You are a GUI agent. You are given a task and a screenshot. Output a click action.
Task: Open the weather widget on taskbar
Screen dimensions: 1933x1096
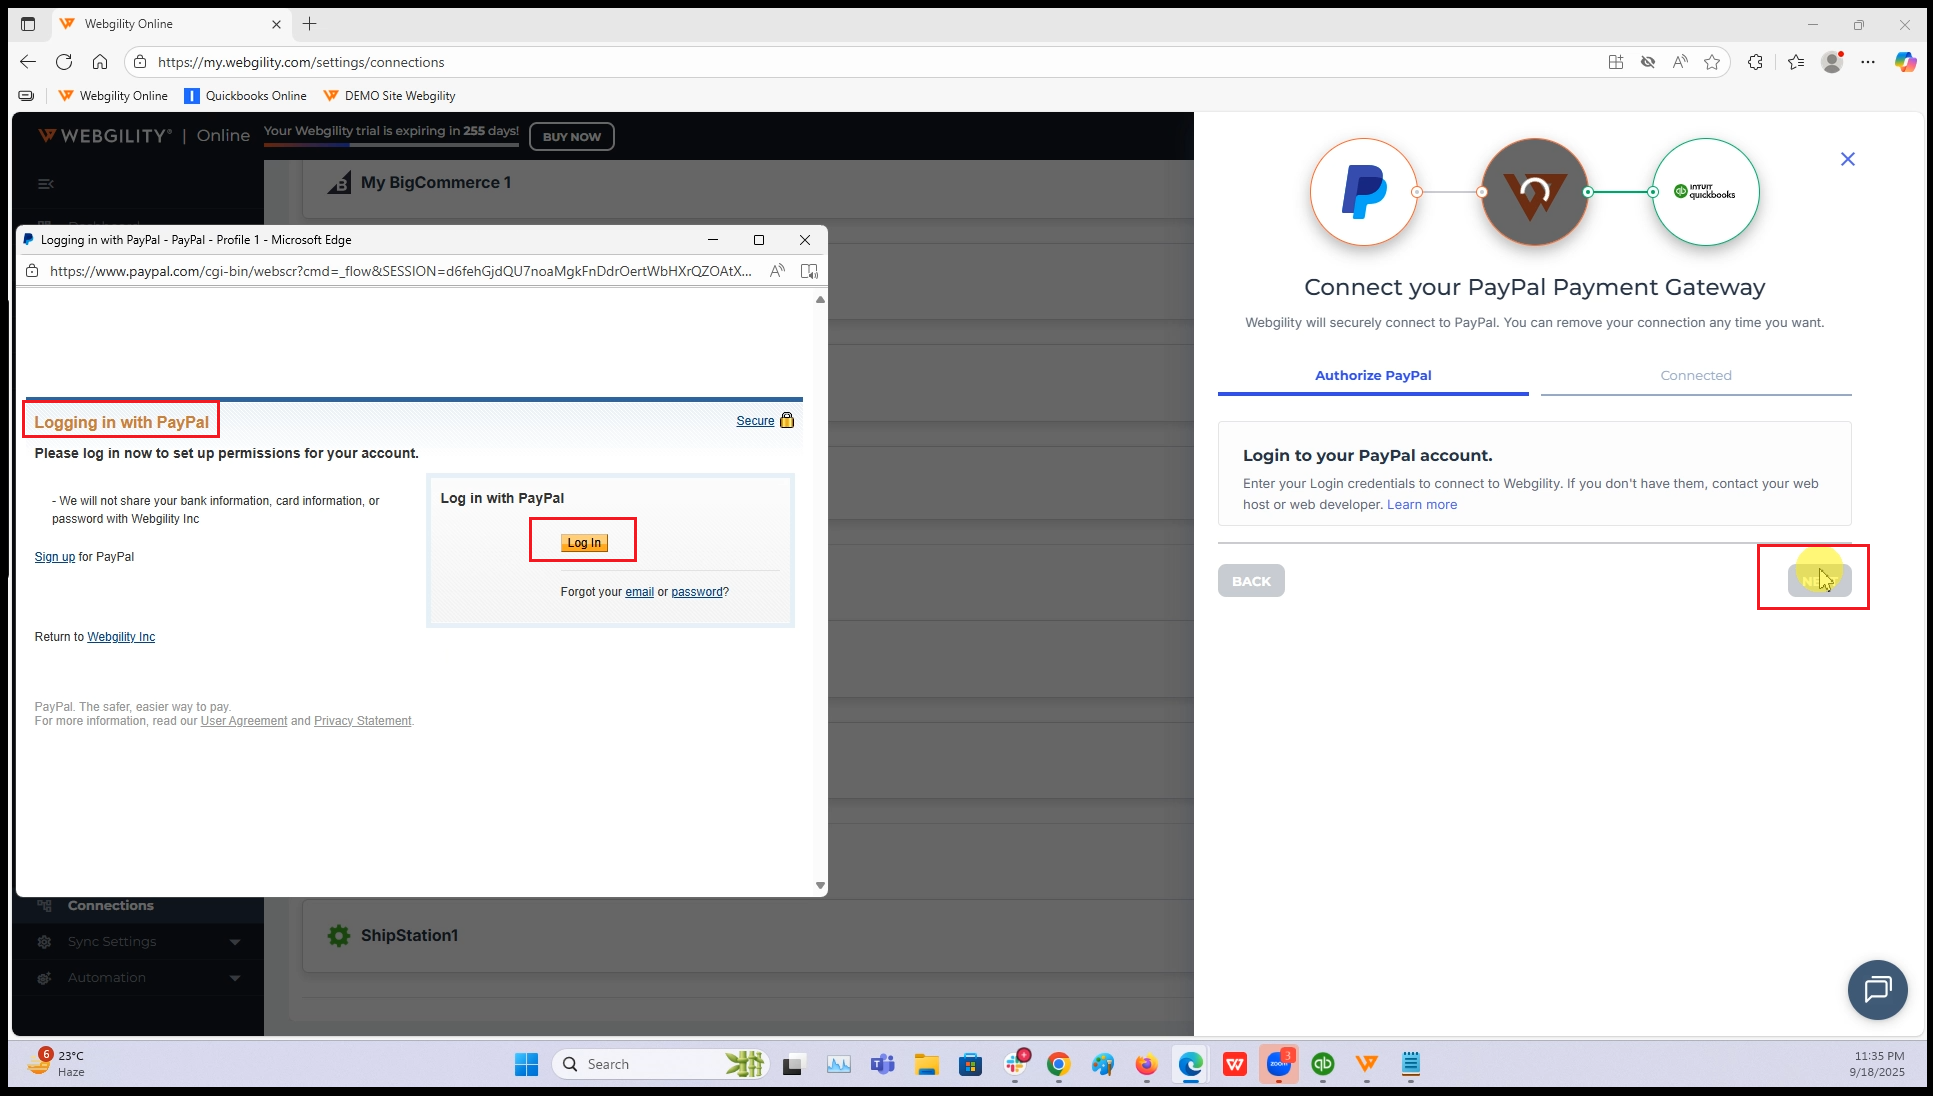point(56,1064)
